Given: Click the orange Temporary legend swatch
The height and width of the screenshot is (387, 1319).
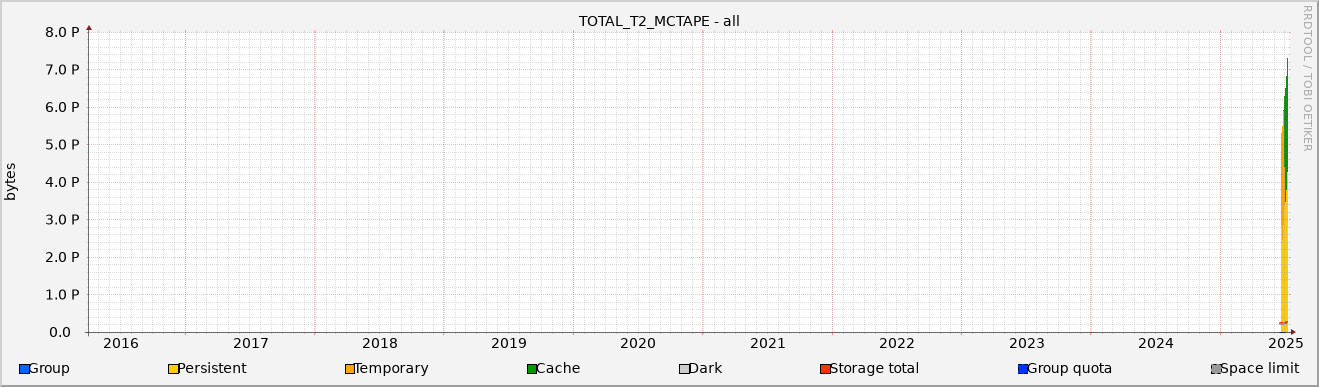Looking at the screenshot, I should [x=350, y=369].
